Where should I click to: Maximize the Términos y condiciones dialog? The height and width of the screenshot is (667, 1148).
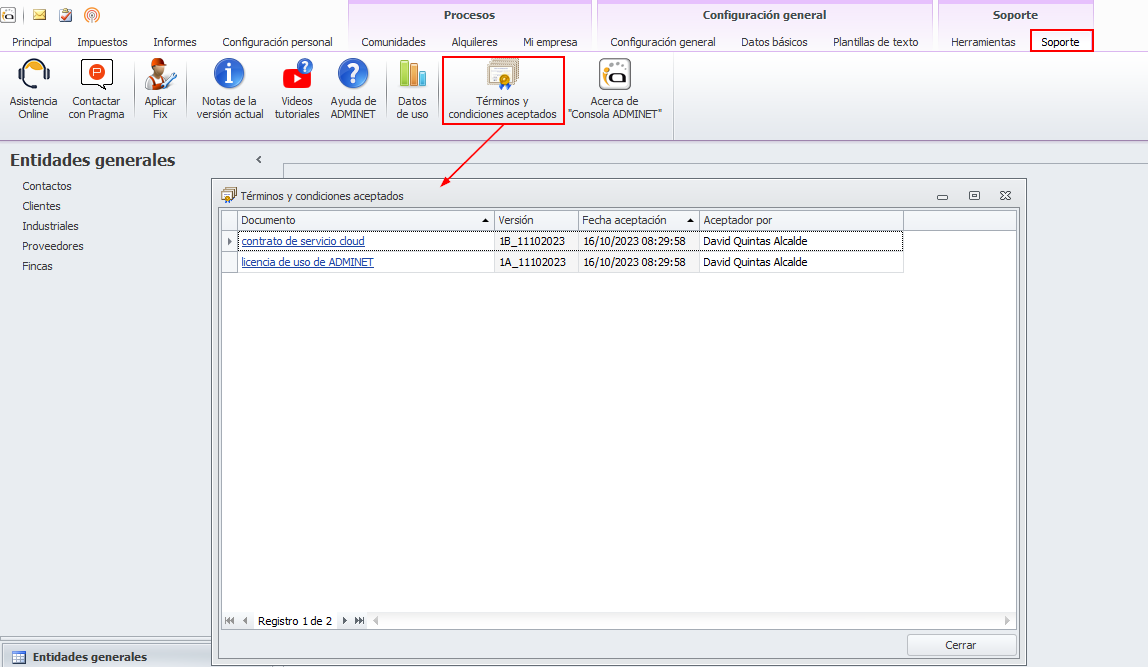coord(974,195)
